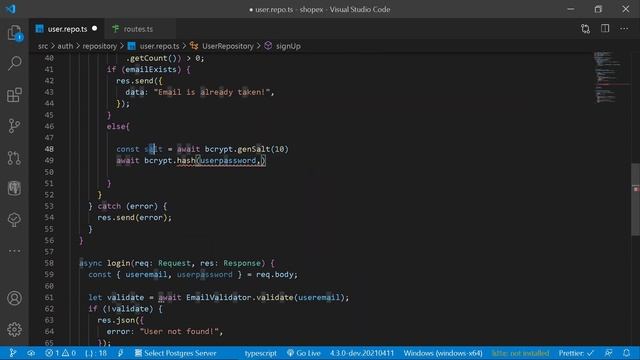Click the 'not installed' warning status item

tap(520, 353)
